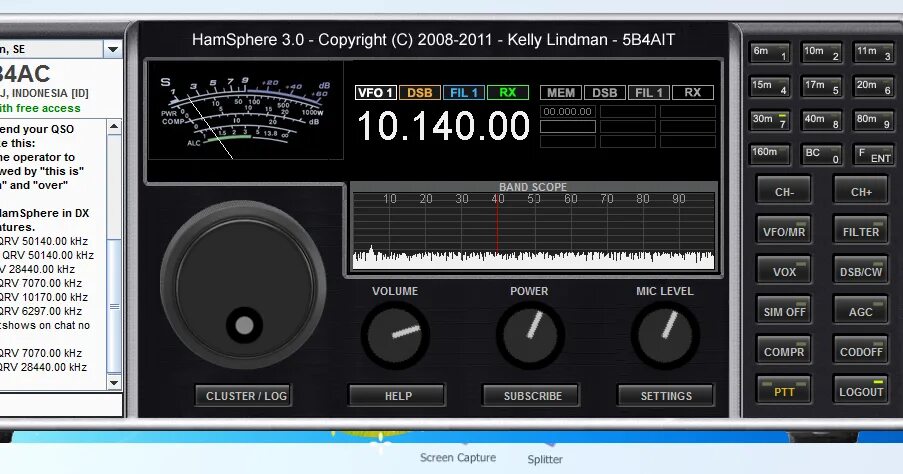Screen dimensions: 903x474
Task: Switch between DSB and CW modes
Action: click(860, 270)
